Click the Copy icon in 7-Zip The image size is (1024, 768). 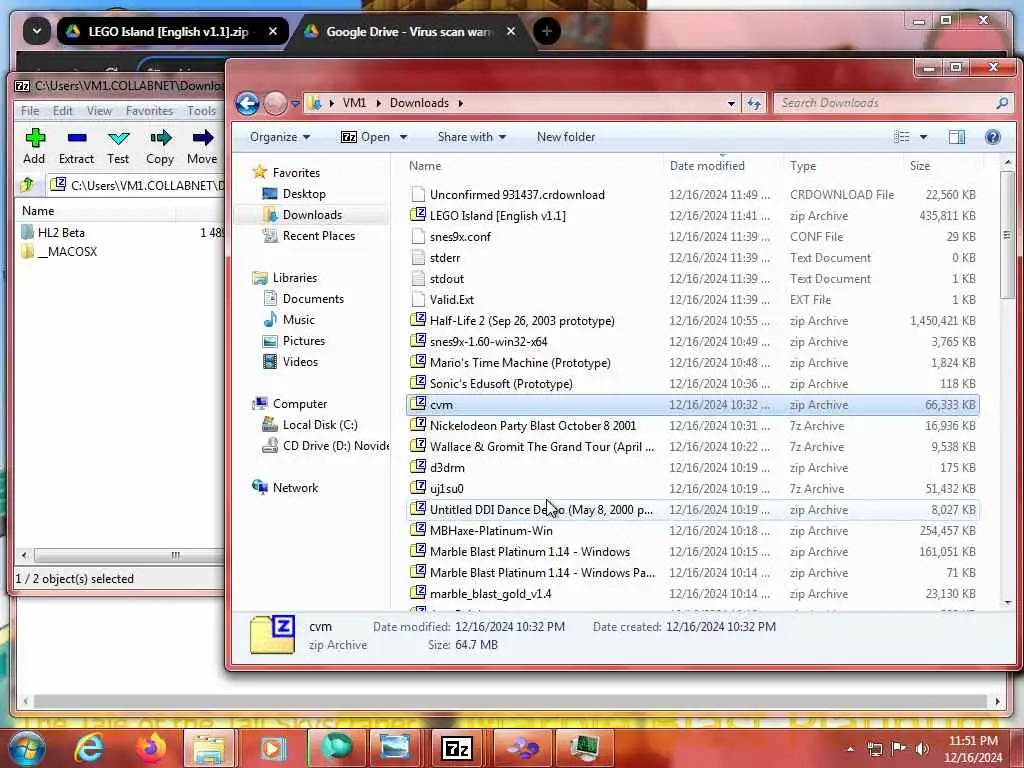pyautogui.click(x=160, y=138)
